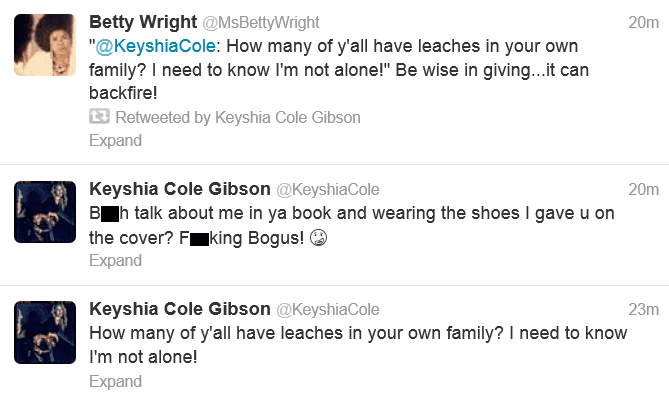The height and width of the screenshot is (404, 669).
Task: Click the emoji in the Bogus tweet
Action: 318,238
